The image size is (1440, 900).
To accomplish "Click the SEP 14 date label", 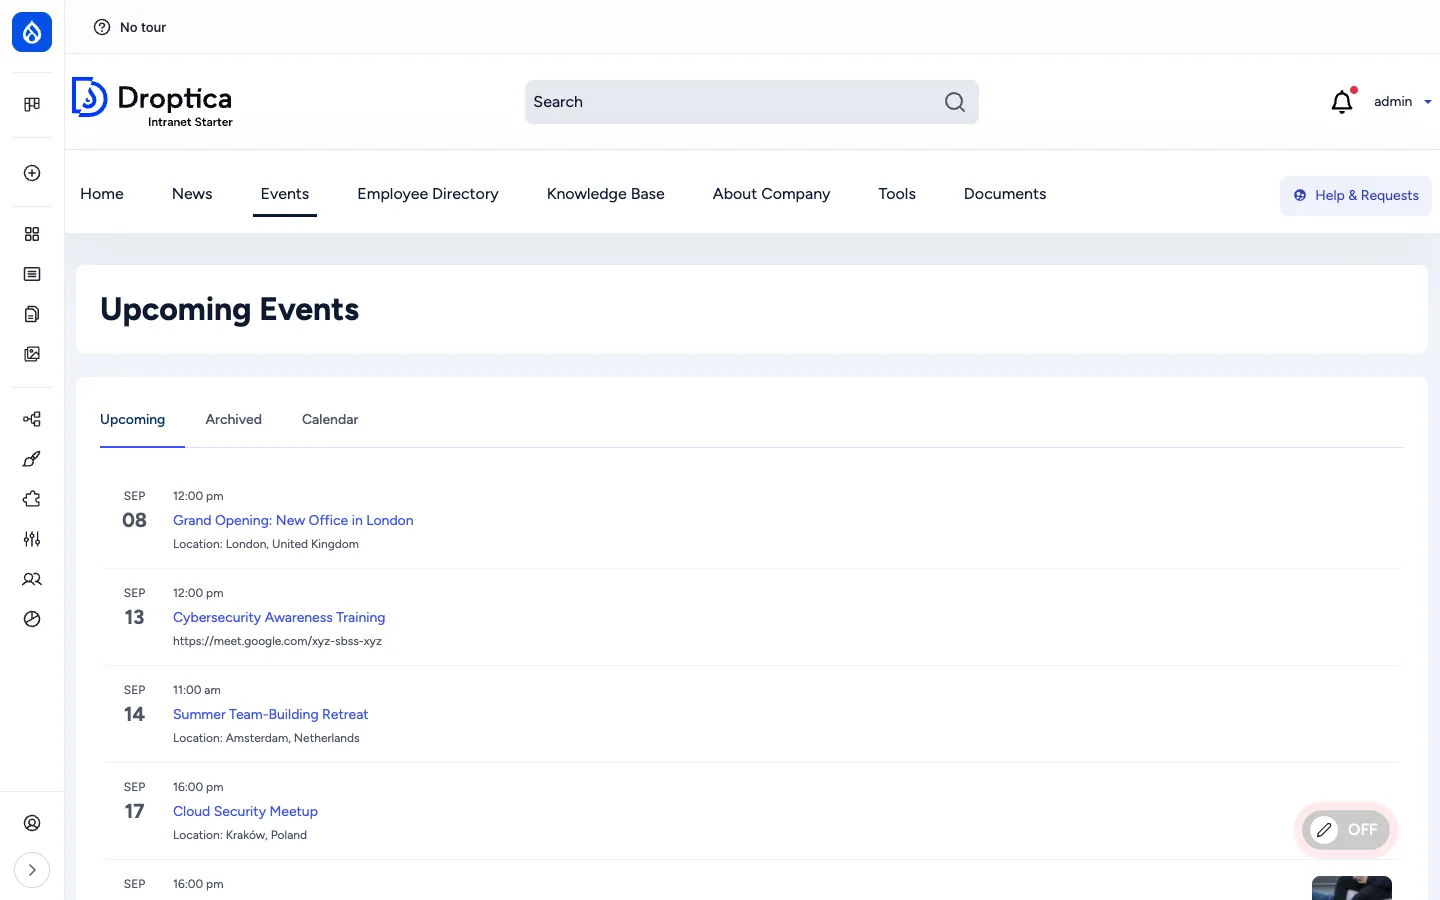I will (x=134, y=705).
